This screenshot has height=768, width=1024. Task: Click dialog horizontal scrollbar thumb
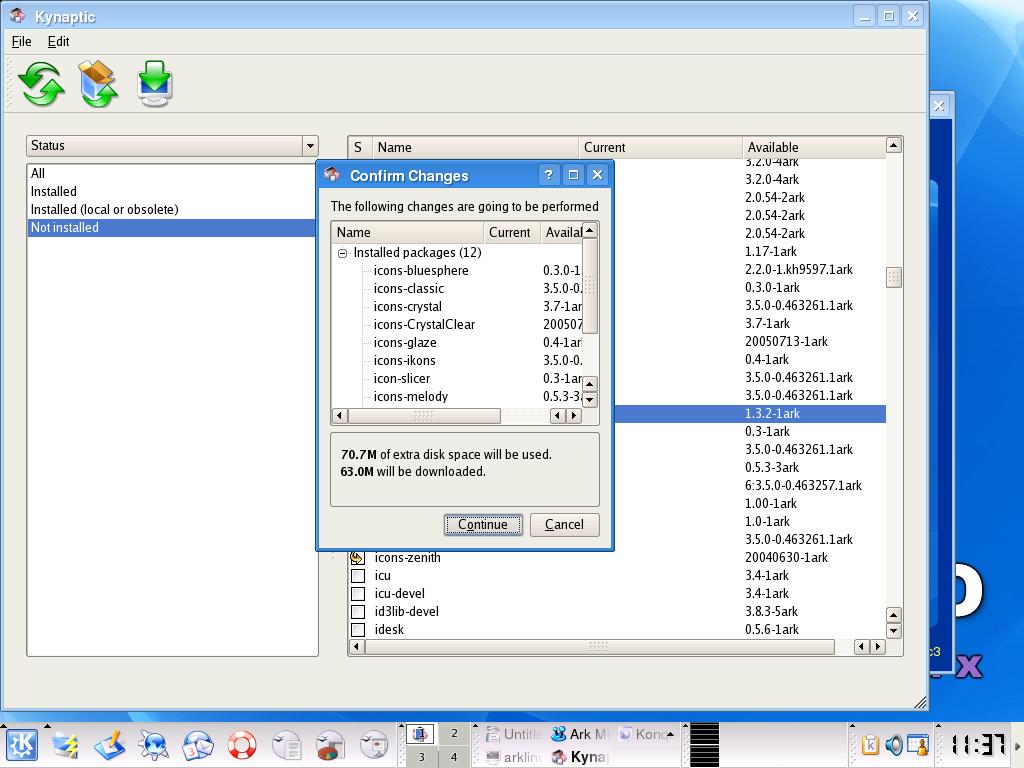[424, 415]
